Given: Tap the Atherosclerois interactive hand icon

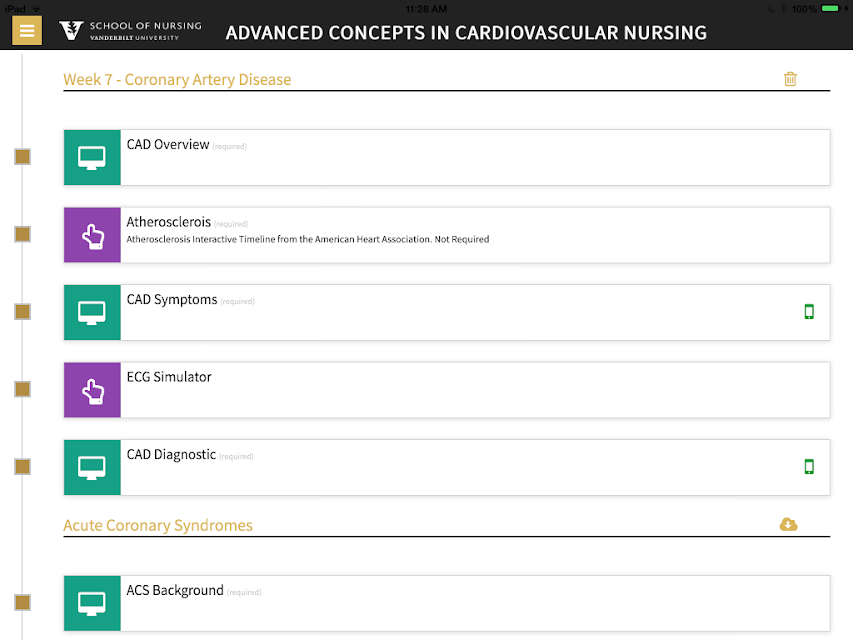Looking at the screenshot, I should 92,235.
